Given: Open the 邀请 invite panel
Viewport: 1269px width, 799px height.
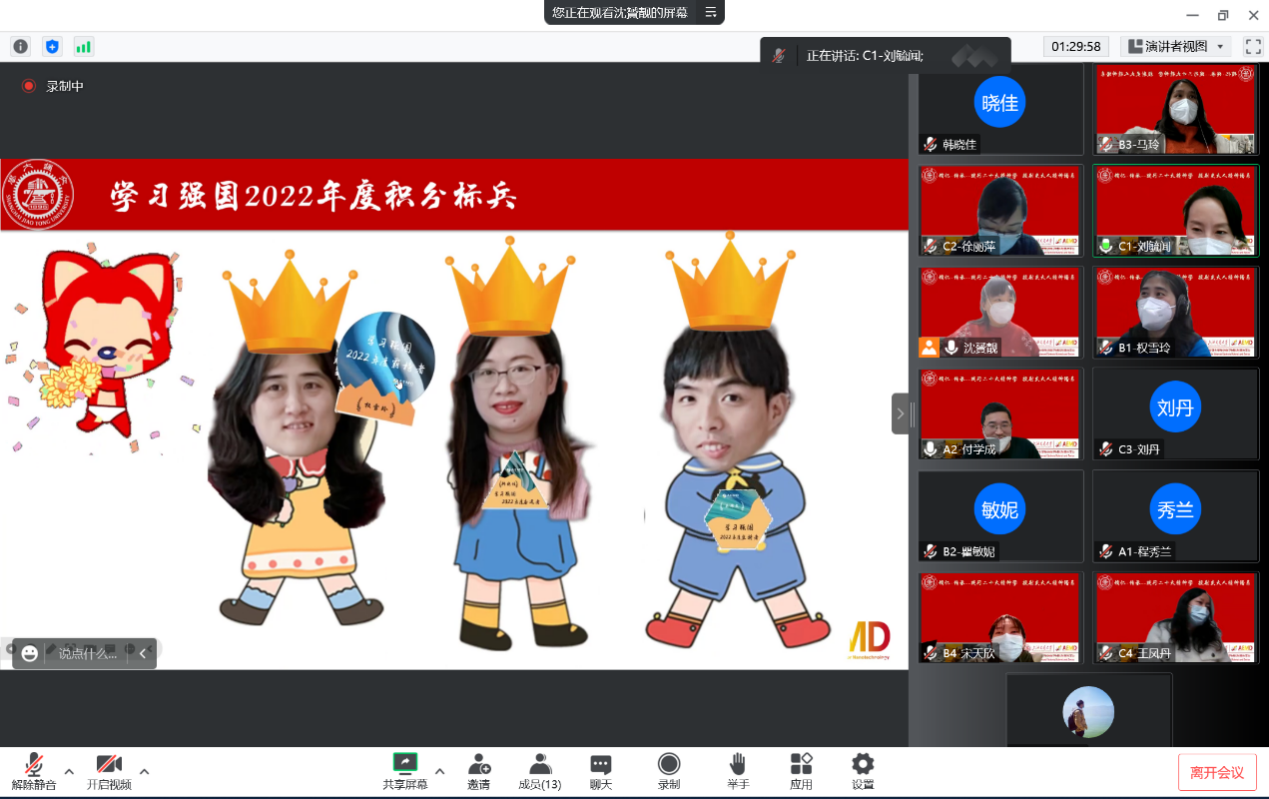Looking at the screenshot, I should [x=479, y=771].
